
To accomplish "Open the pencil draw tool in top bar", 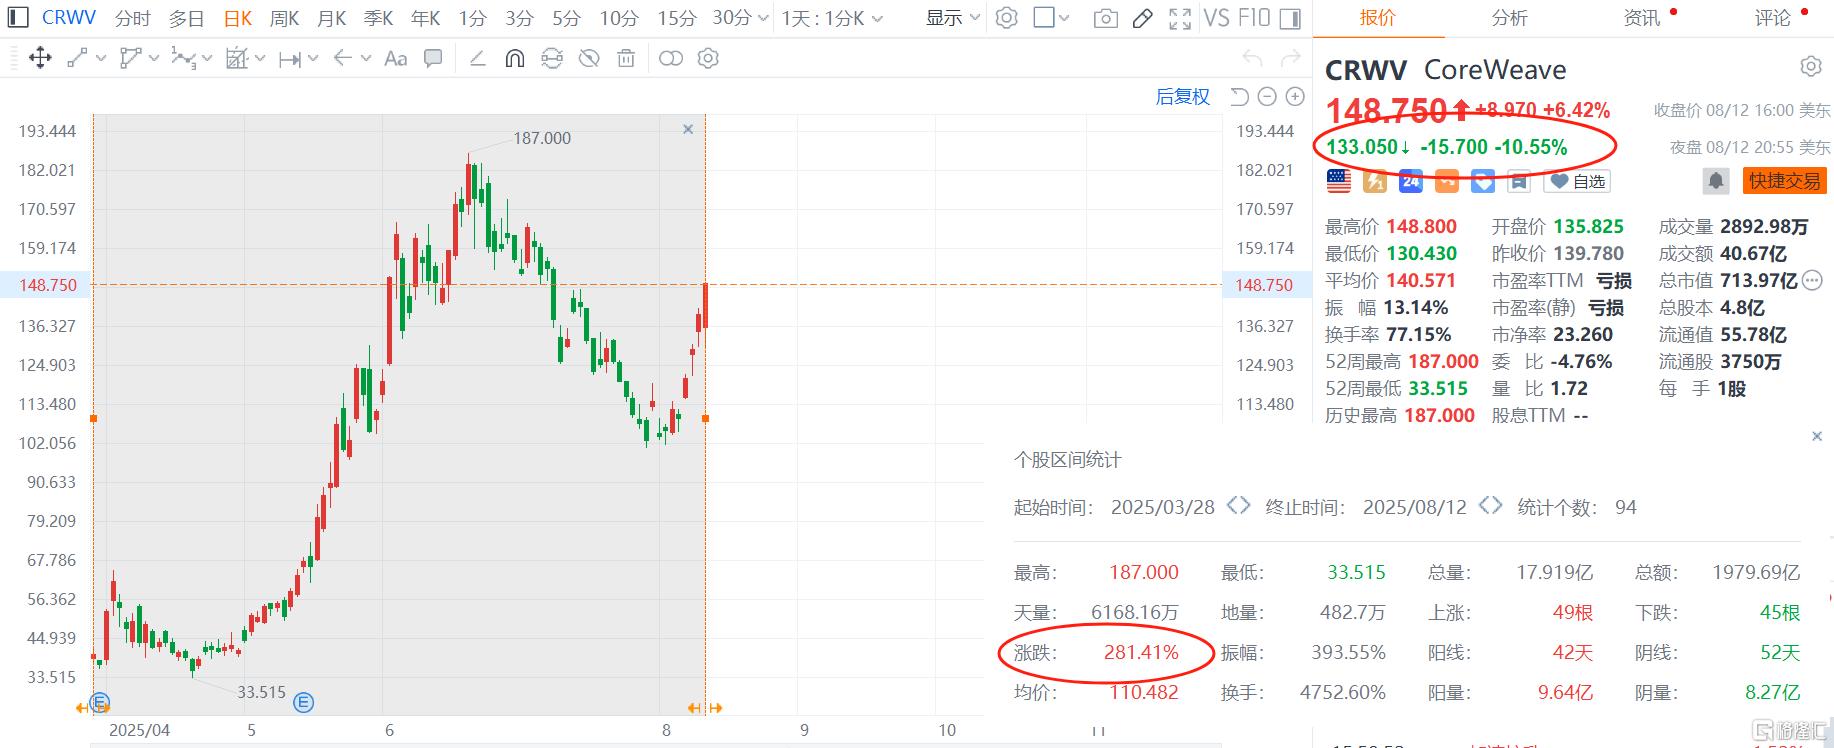I will pyautogui.click(x=1143, y=18).
